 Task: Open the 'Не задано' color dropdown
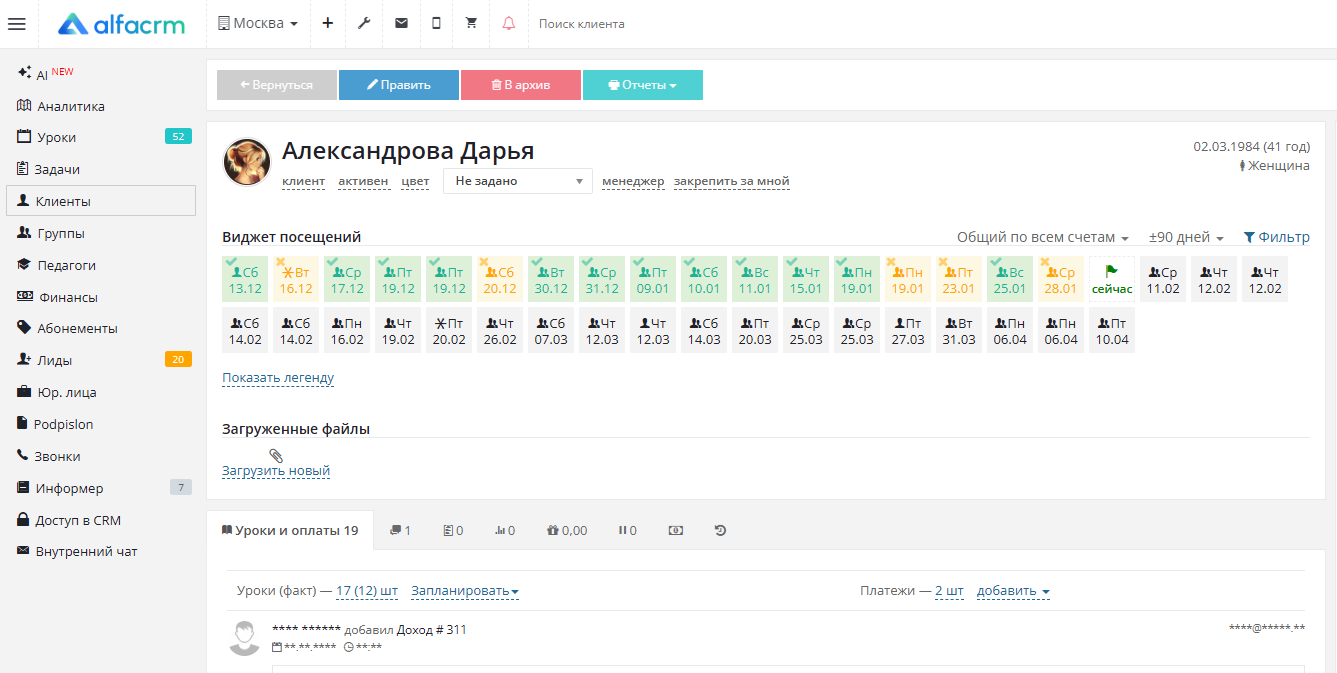[517, 181]
